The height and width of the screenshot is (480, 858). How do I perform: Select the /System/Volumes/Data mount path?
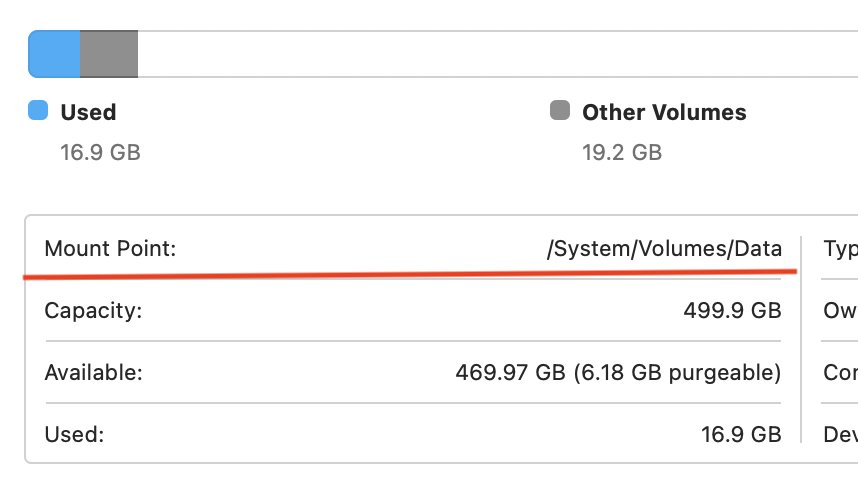click(664, 249)
